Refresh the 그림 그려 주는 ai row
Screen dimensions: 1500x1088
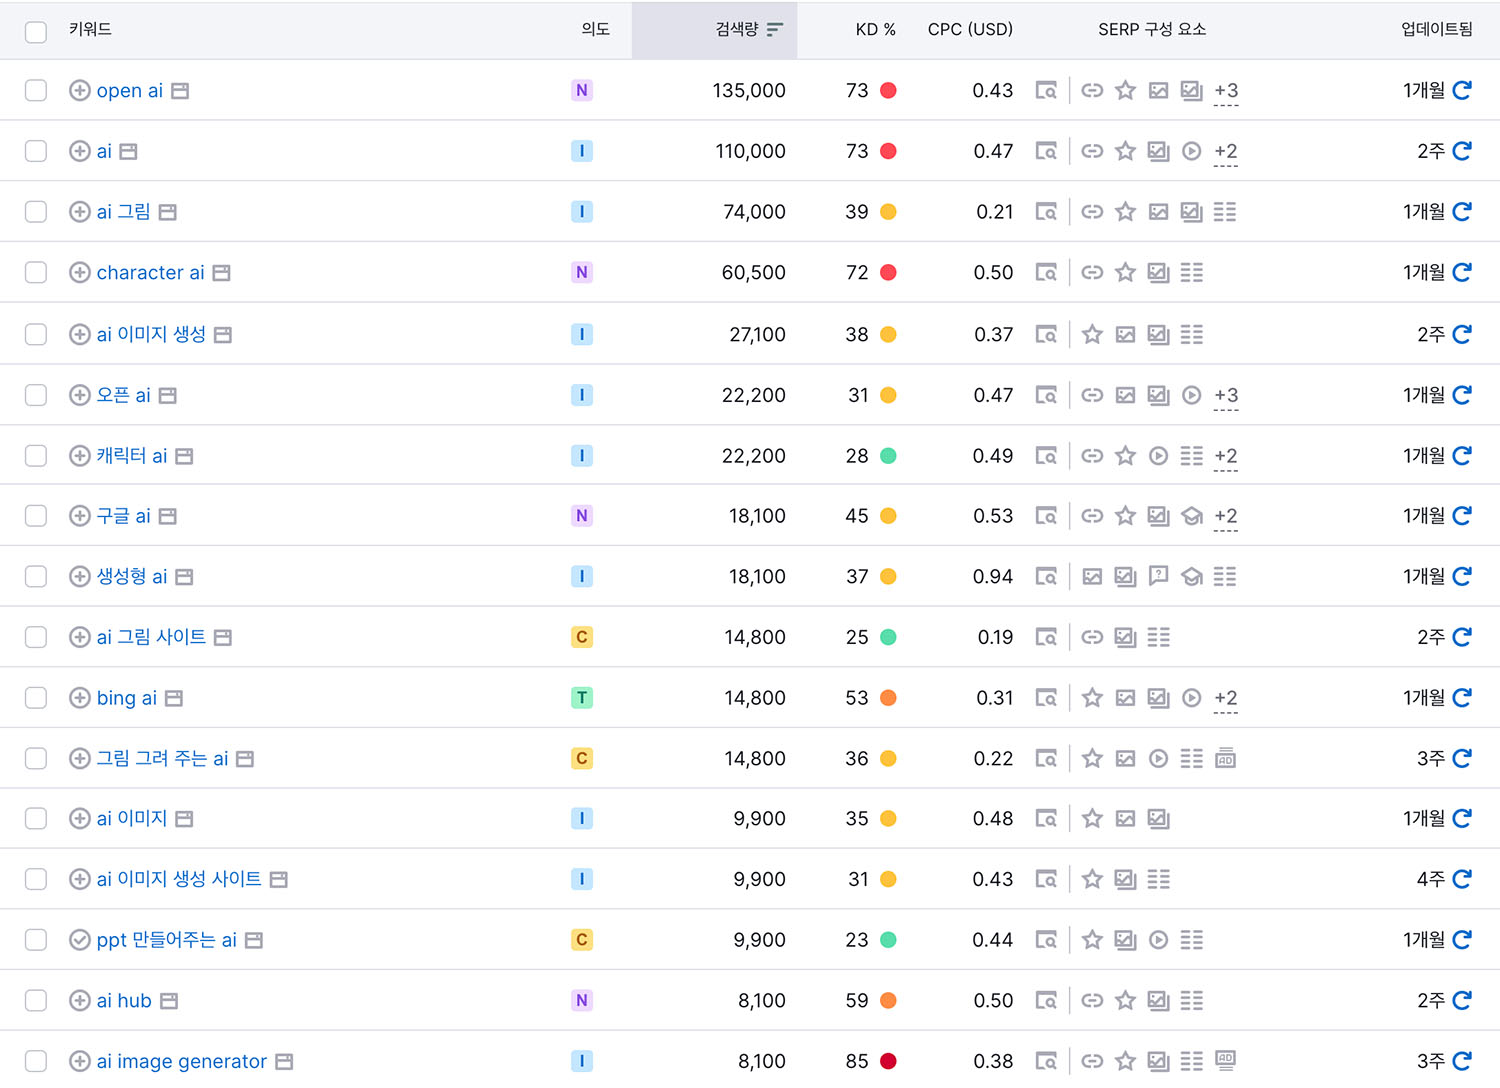coord(1462,759)
